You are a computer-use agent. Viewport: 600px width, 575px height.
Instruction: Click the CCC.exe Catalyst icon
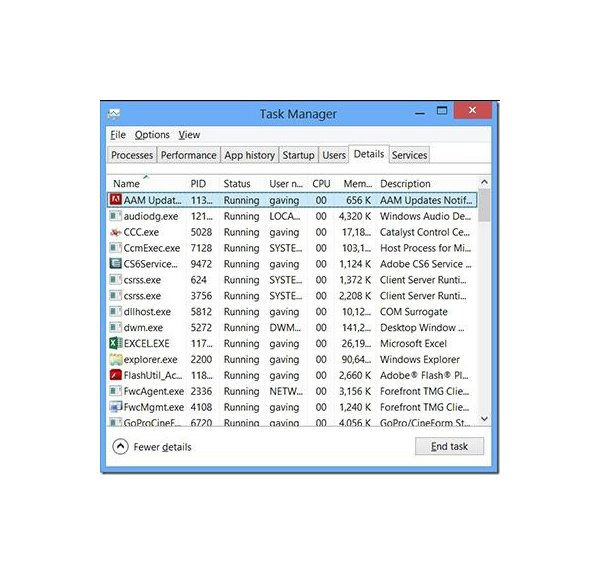(x=116, y=232)
